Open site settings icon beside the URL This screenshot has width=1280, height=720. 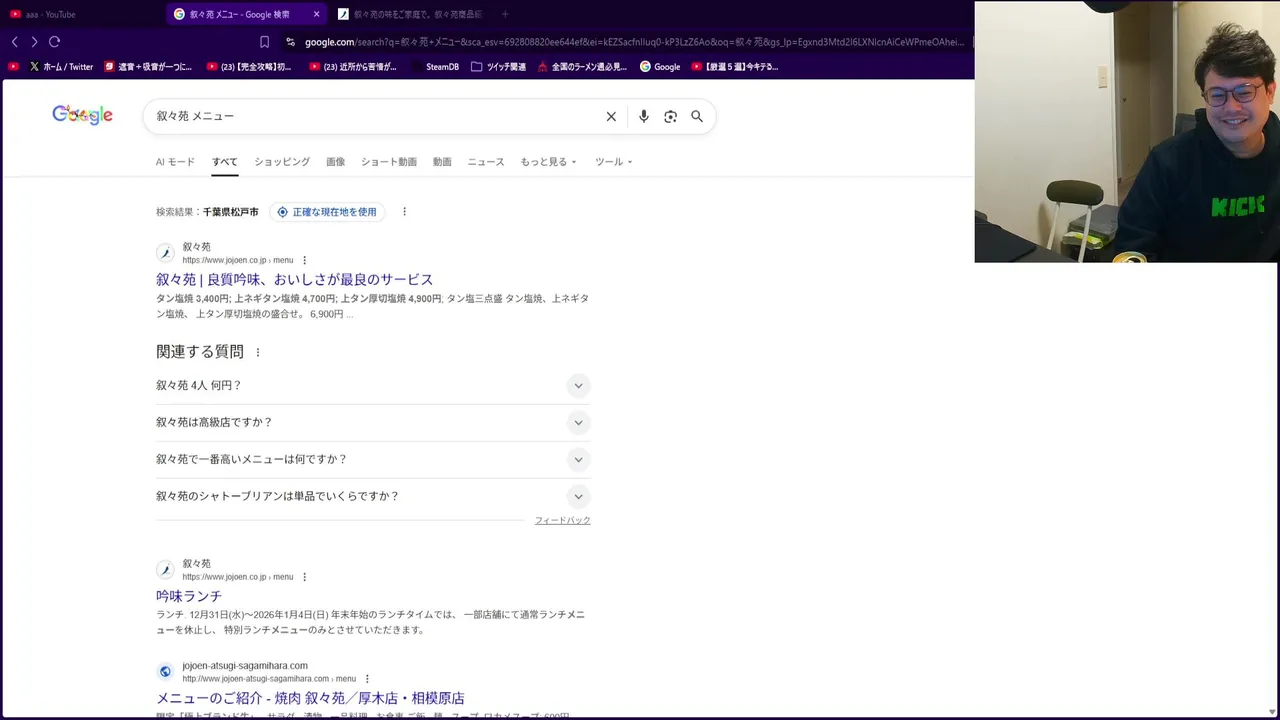[290, 42]
